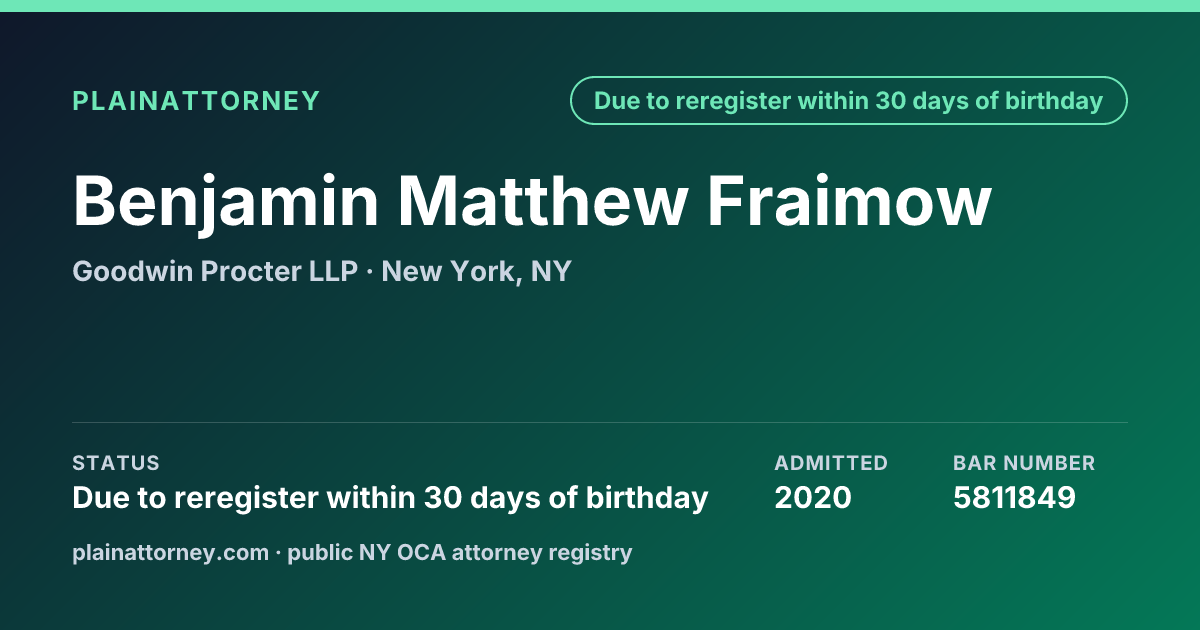Open the plainattorney.com footer link

click(x=170, y=552)
